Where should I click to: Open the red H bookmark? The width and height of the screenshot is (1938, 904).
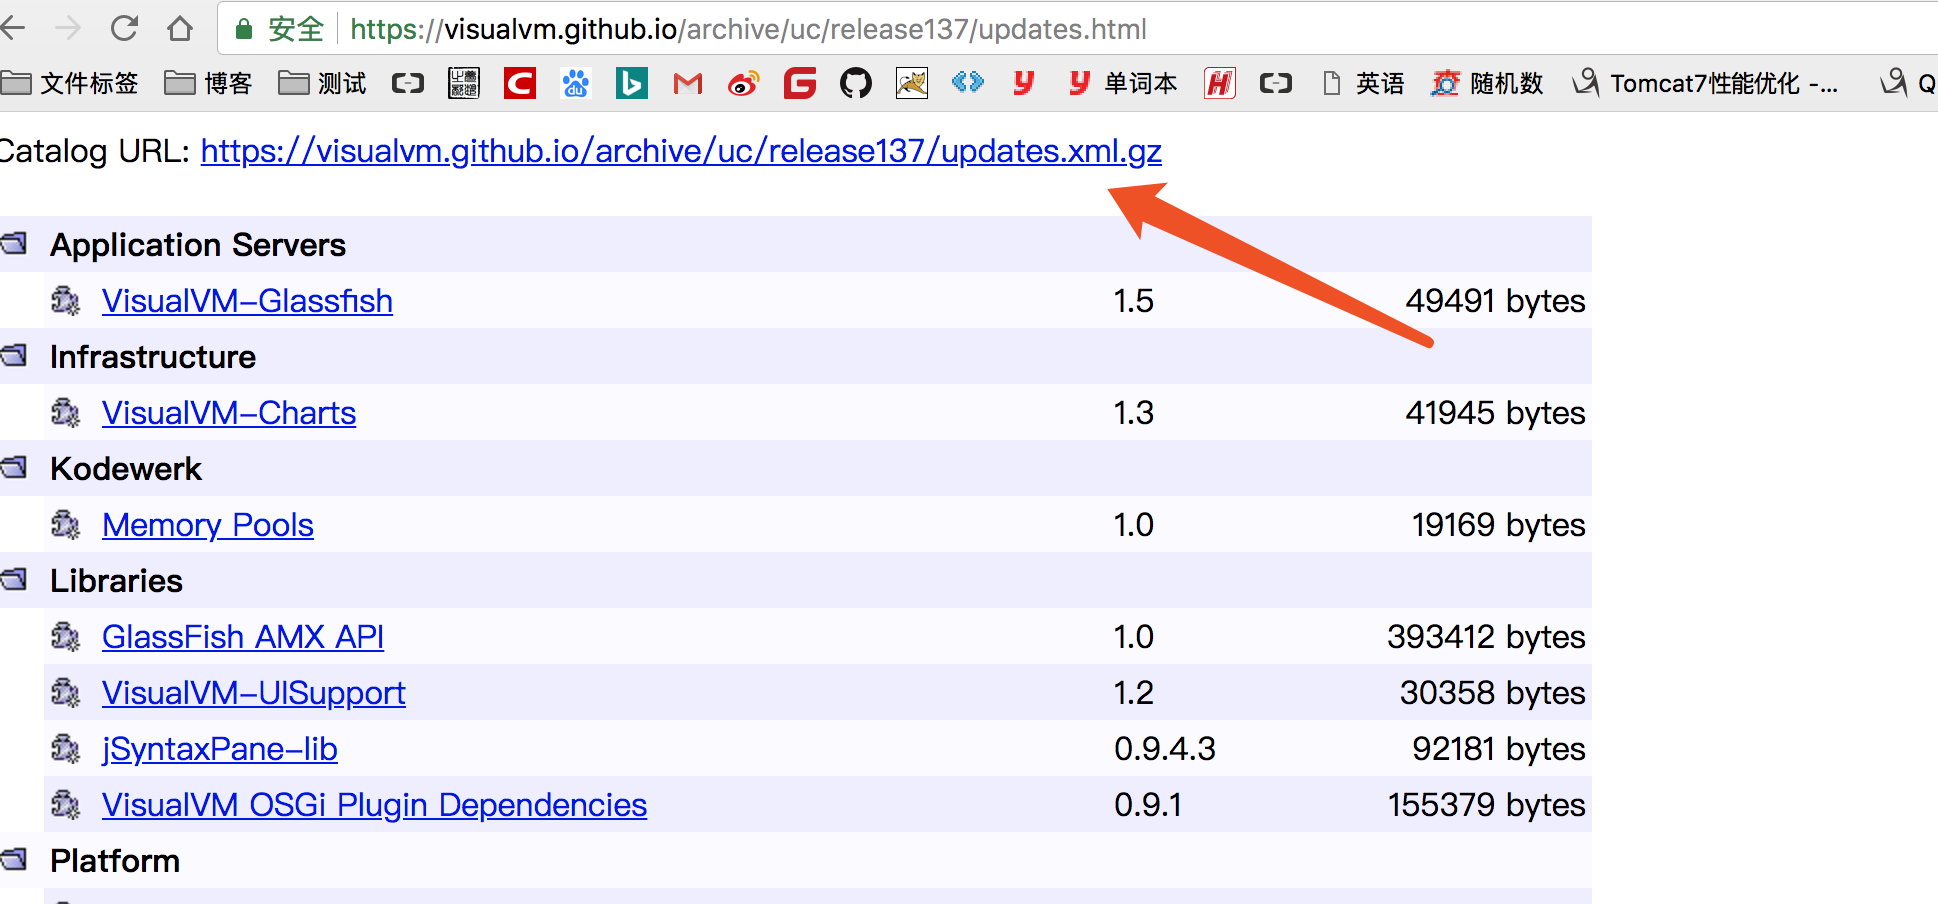(1220, 83)
